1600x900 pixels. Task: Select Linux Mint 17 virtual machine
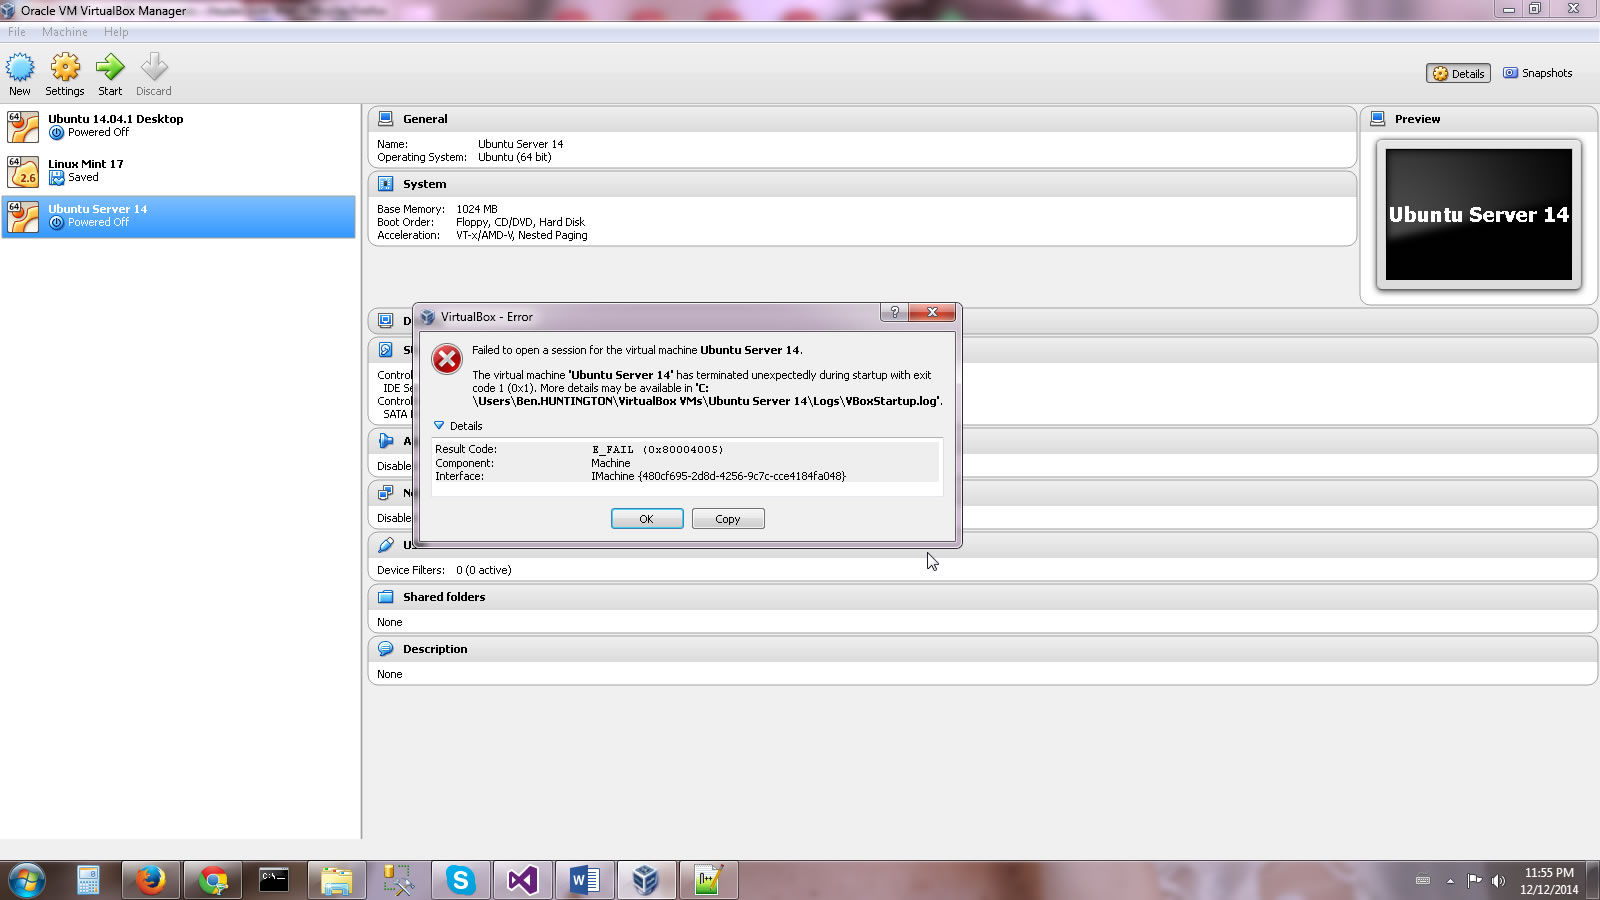178,171
